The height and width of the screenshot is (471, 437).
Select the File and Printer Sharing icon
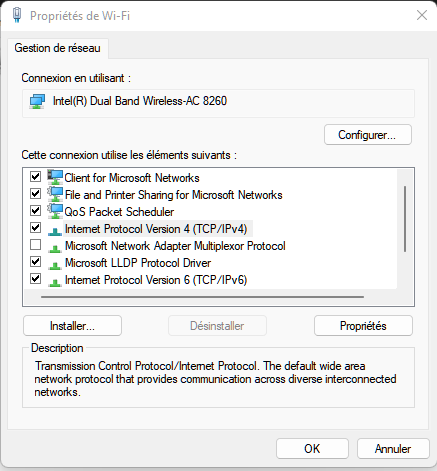[x=55, y=194]
